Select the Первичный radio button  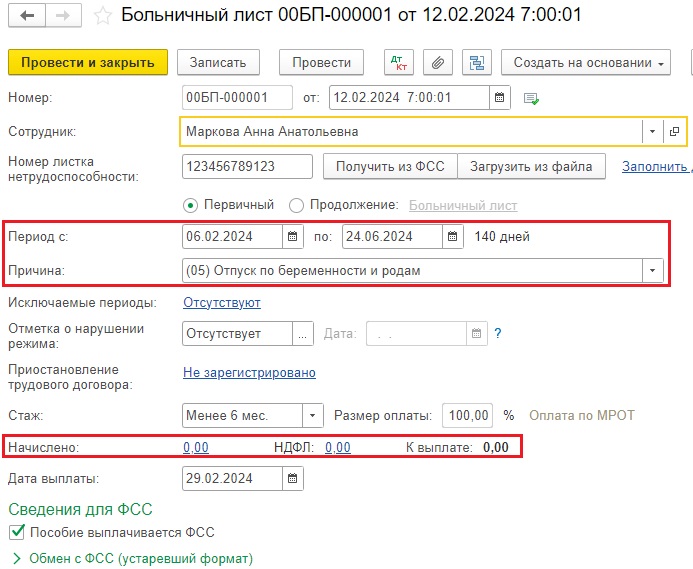[x=190, y=206]
